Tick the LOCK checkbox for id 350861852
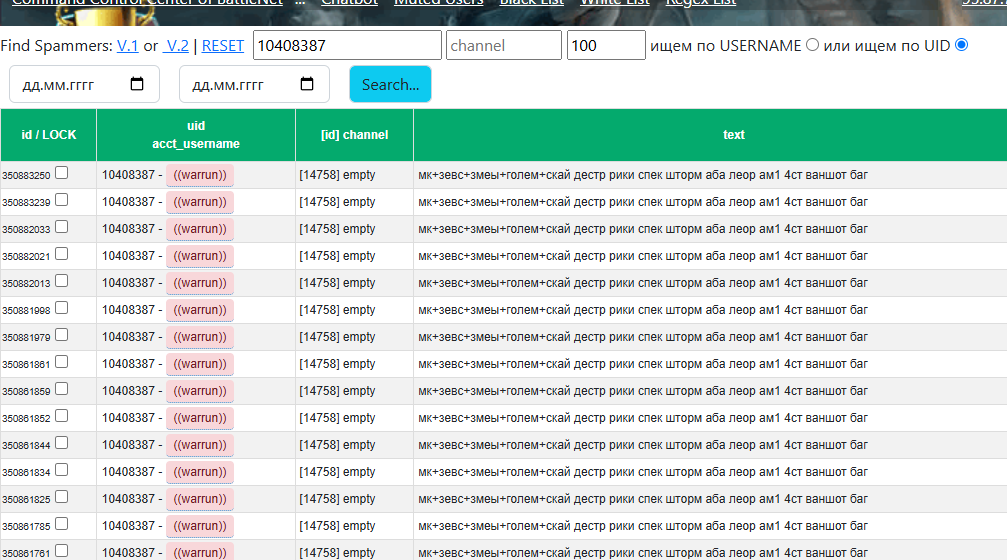1007x560 pixels. coord(62,416)
